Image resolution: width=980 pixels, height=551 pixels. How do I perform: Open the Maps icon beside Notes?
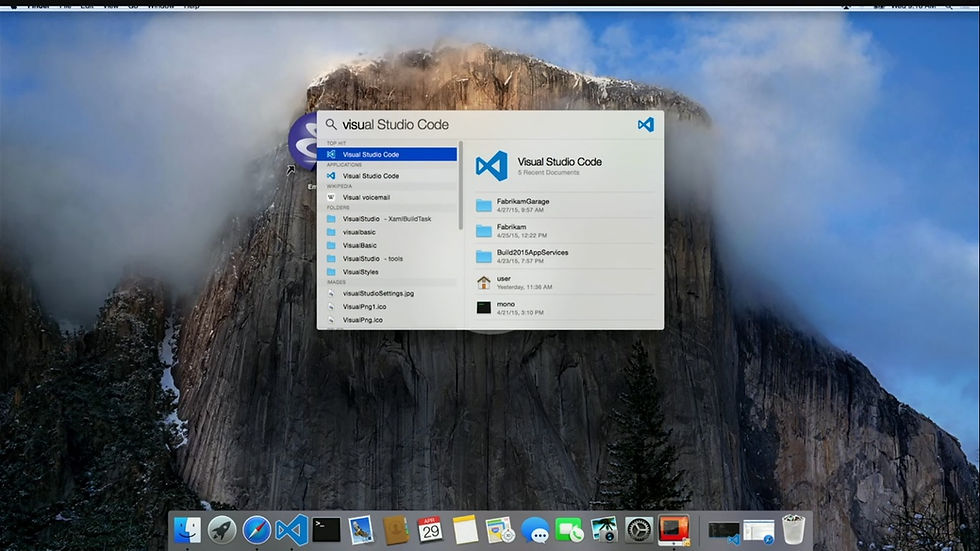tap(500, 530)
